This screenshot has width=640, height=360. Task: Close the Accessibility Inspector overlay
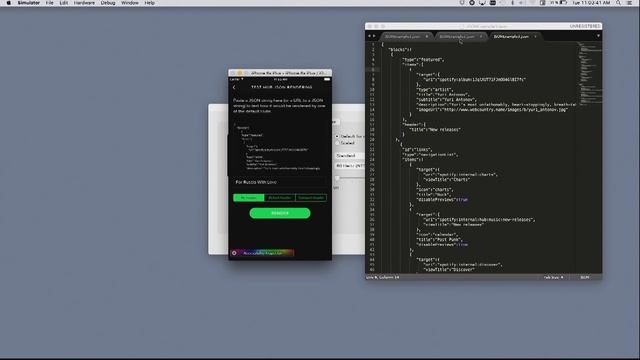pyautogui.click(x=234, y=253)
